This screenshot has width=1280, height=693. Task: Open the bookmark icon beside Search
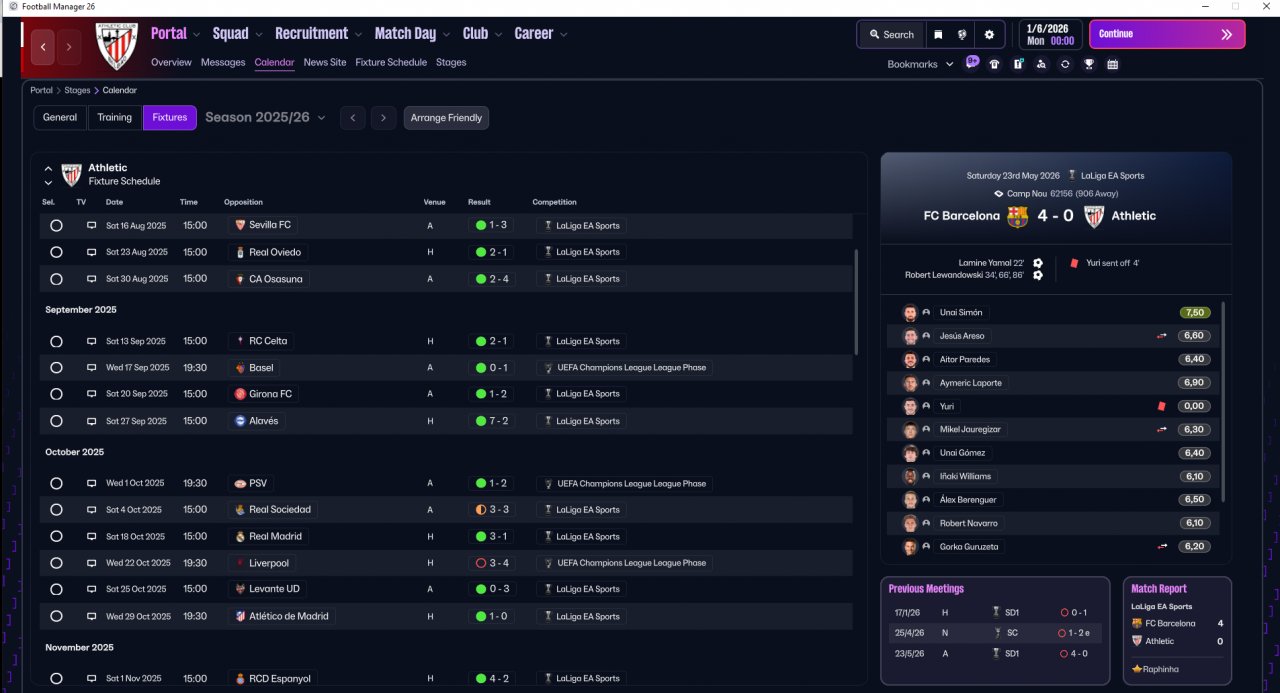click(x=938, y=34)
